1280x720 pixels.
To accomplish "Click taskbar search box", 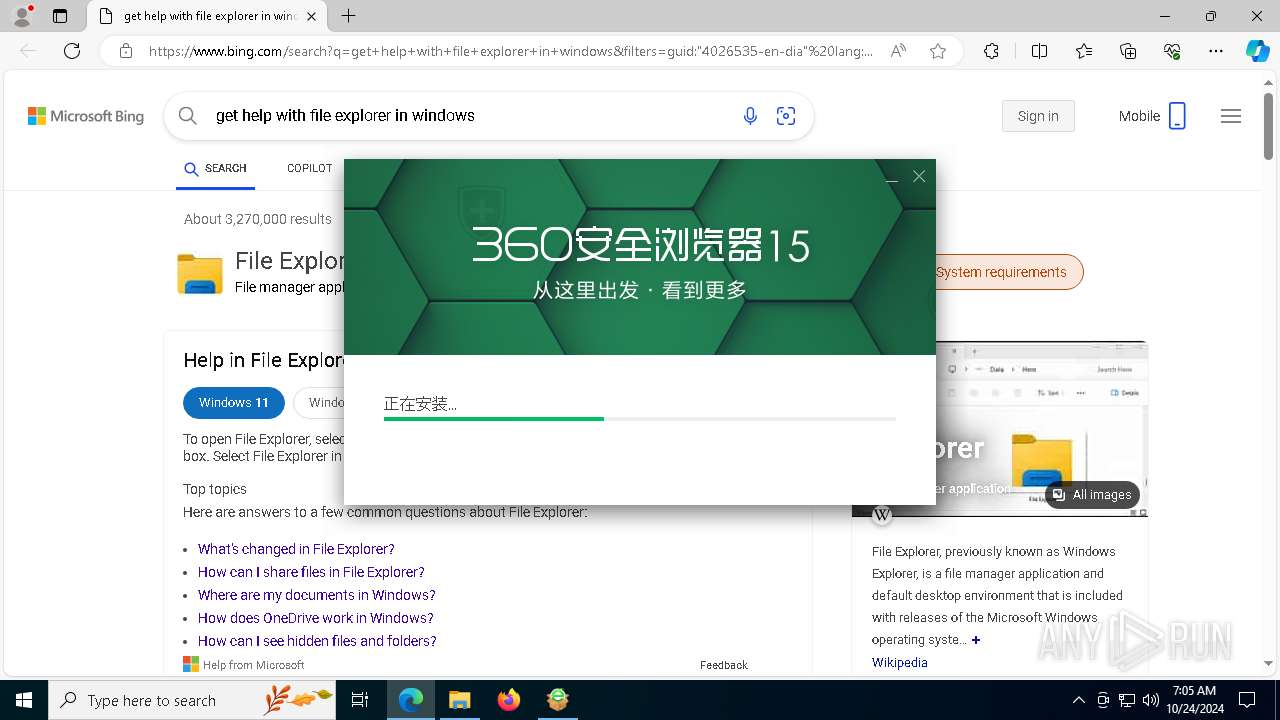I will [192, 700].
